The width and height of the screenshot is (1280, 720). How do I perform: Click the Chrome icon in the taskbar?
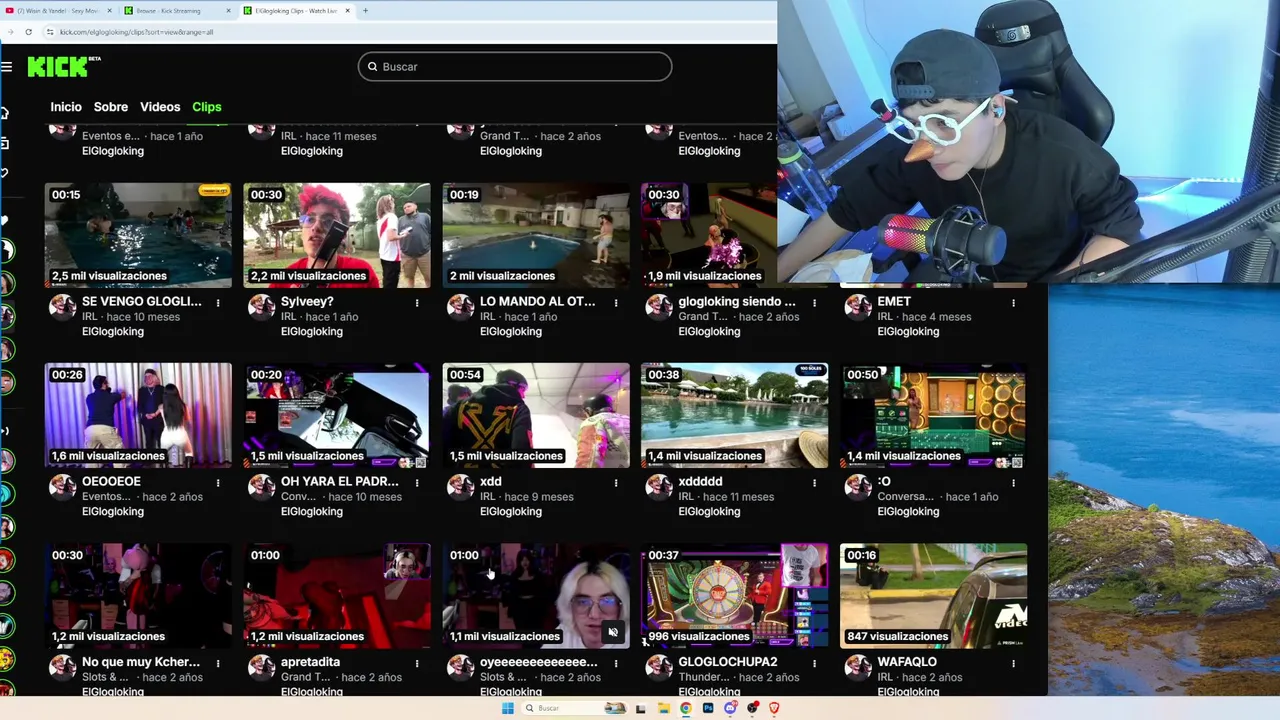click(x=685, y=708)
